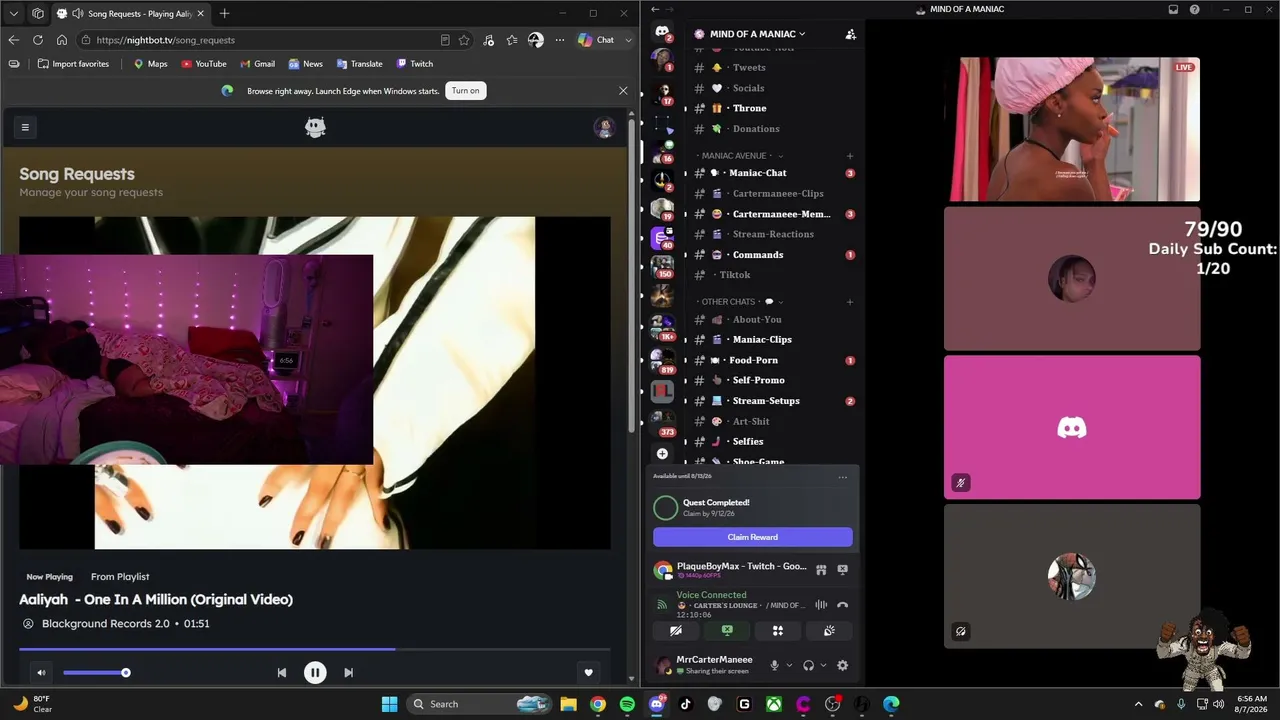Seek on the song progress bar
The width and height of the screenshot is (1280, 720).
(315, 649)
